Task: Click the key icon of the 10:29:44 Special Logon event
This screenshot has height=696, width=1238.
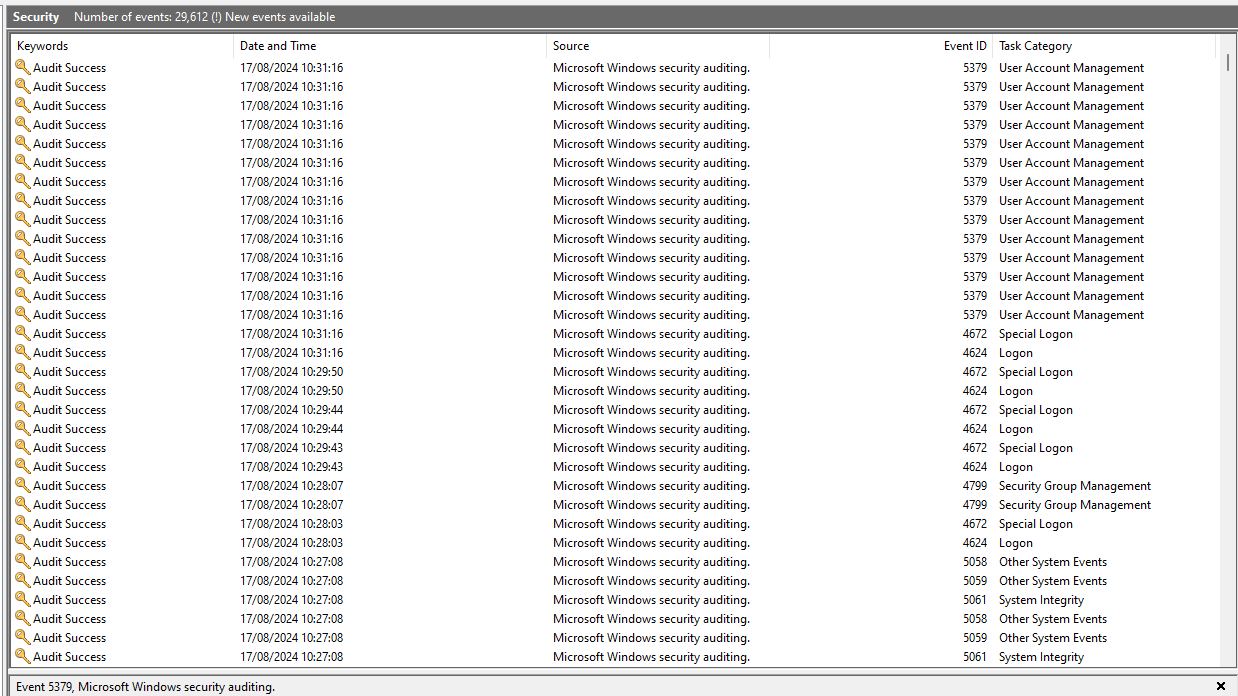Action: point(22,409)
